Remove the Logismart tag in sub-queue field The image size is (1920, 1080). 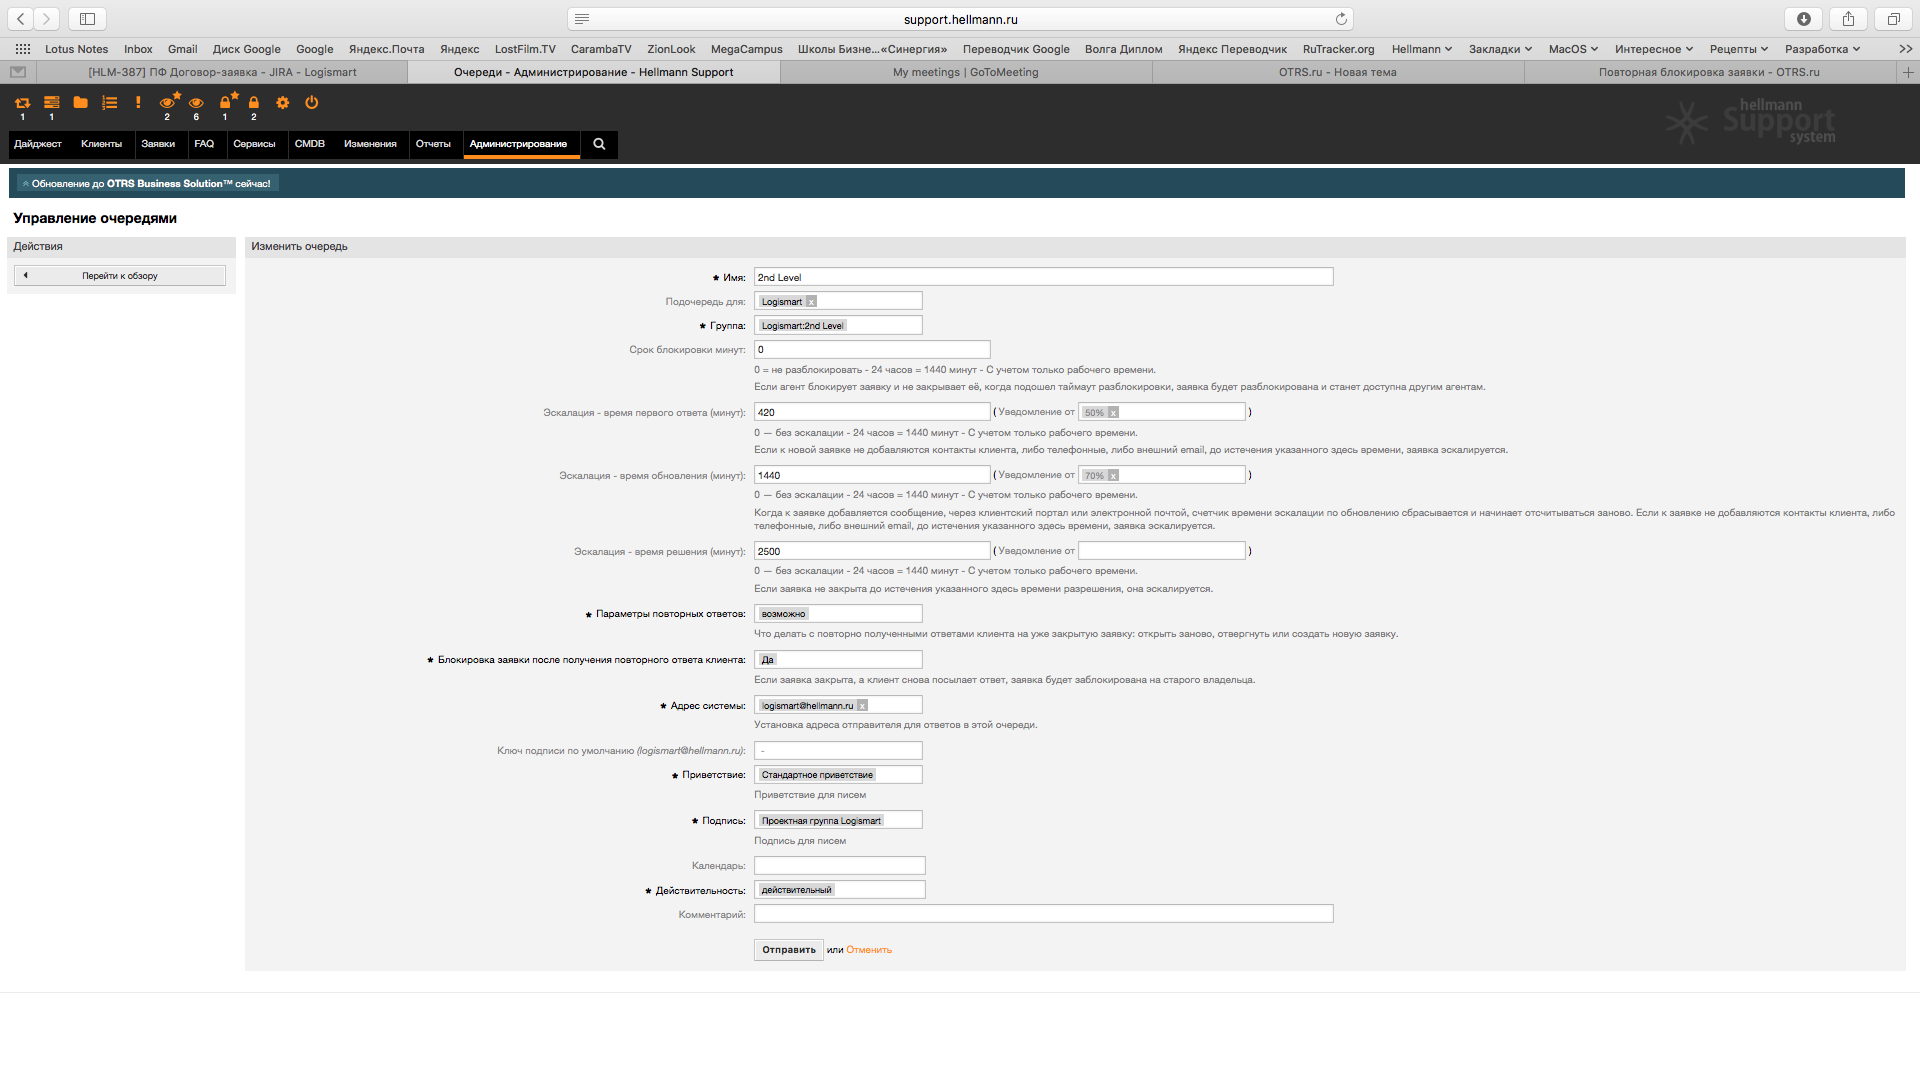811,302
